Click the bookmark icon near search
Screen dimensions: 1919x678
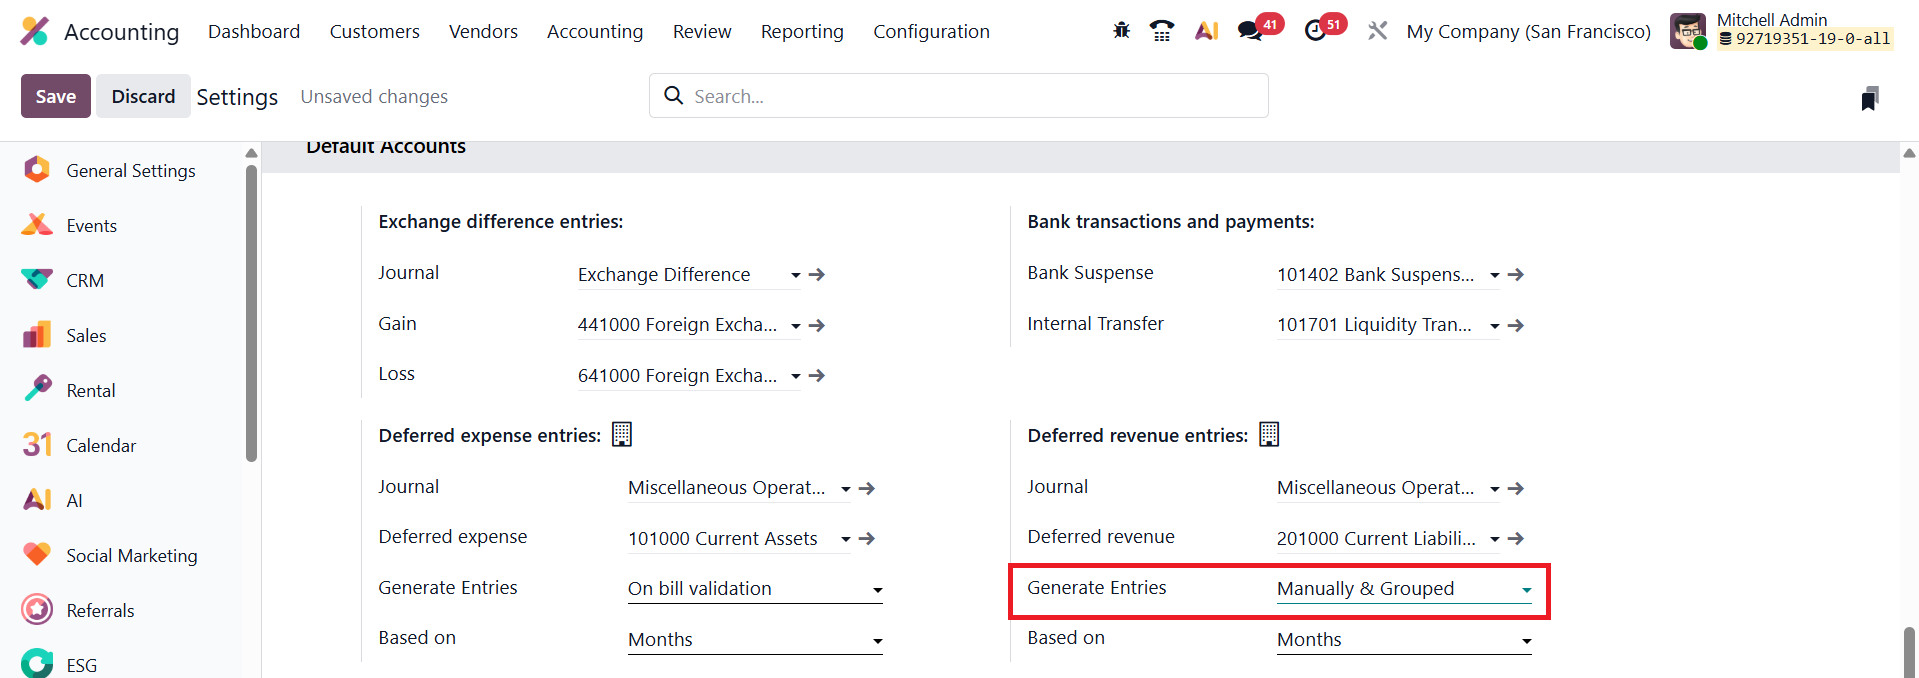pos(1869,98)
